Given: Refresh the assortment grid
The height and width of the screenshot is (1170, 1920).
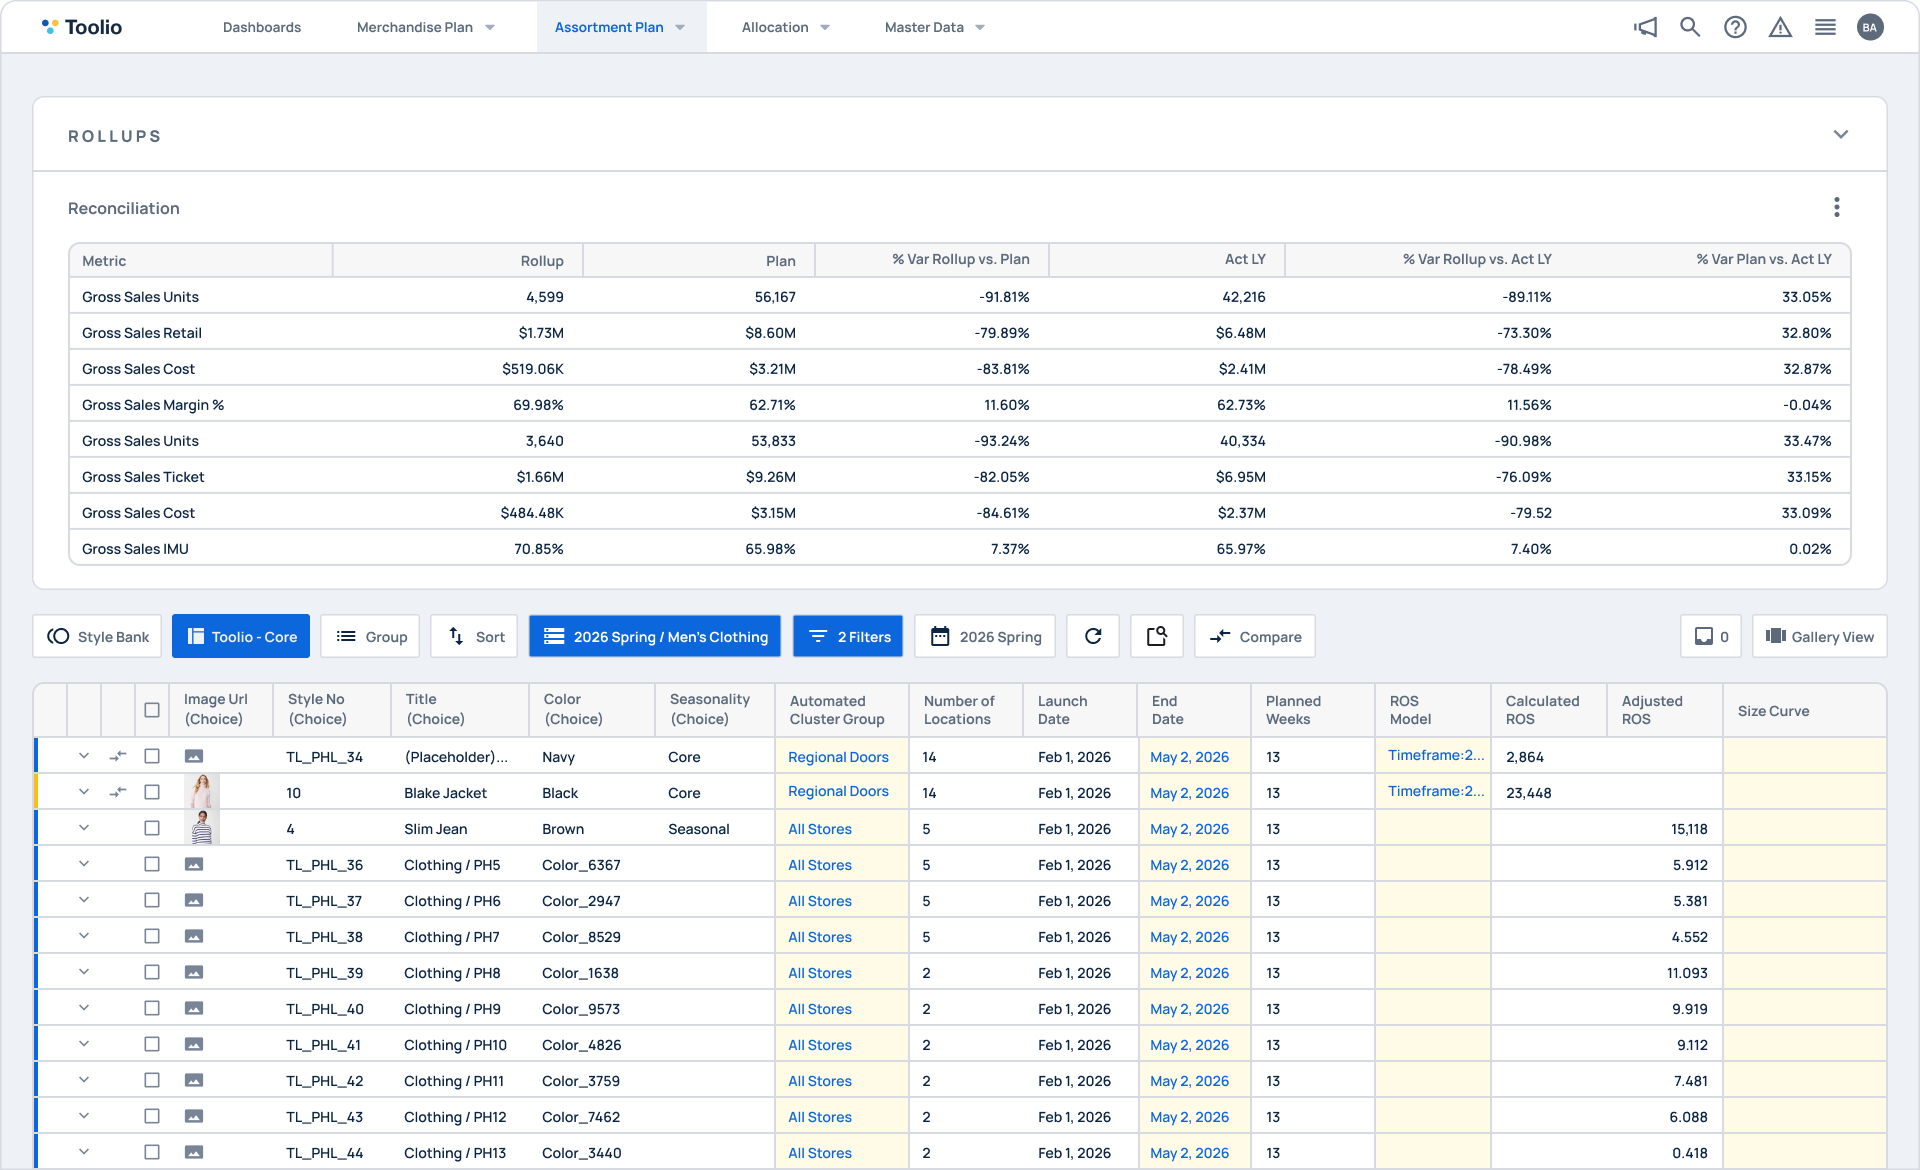Looking at the screenshot, I should [x=1093, y=636].
